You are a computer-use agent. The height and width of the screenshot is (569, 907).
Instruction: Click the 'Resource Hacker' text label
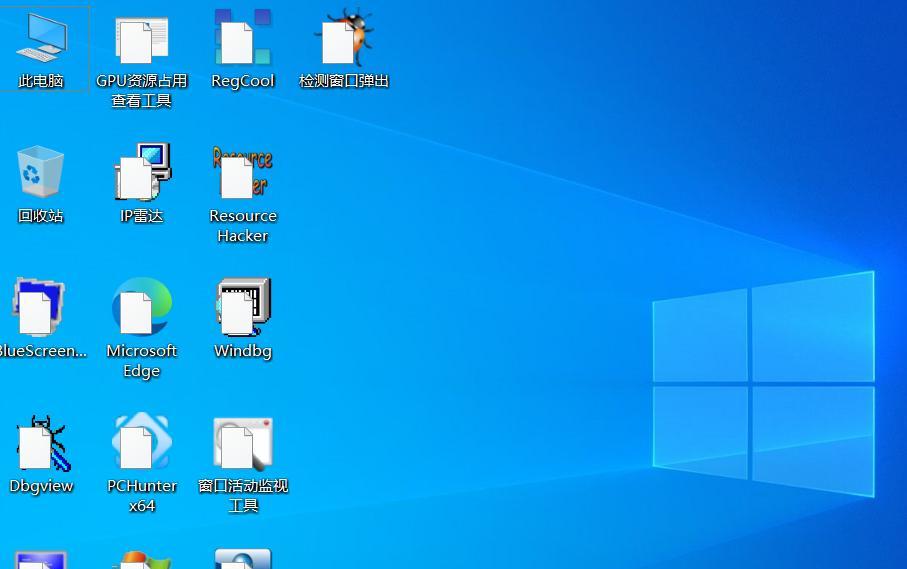pyautogui.click(x=243, y=226)
